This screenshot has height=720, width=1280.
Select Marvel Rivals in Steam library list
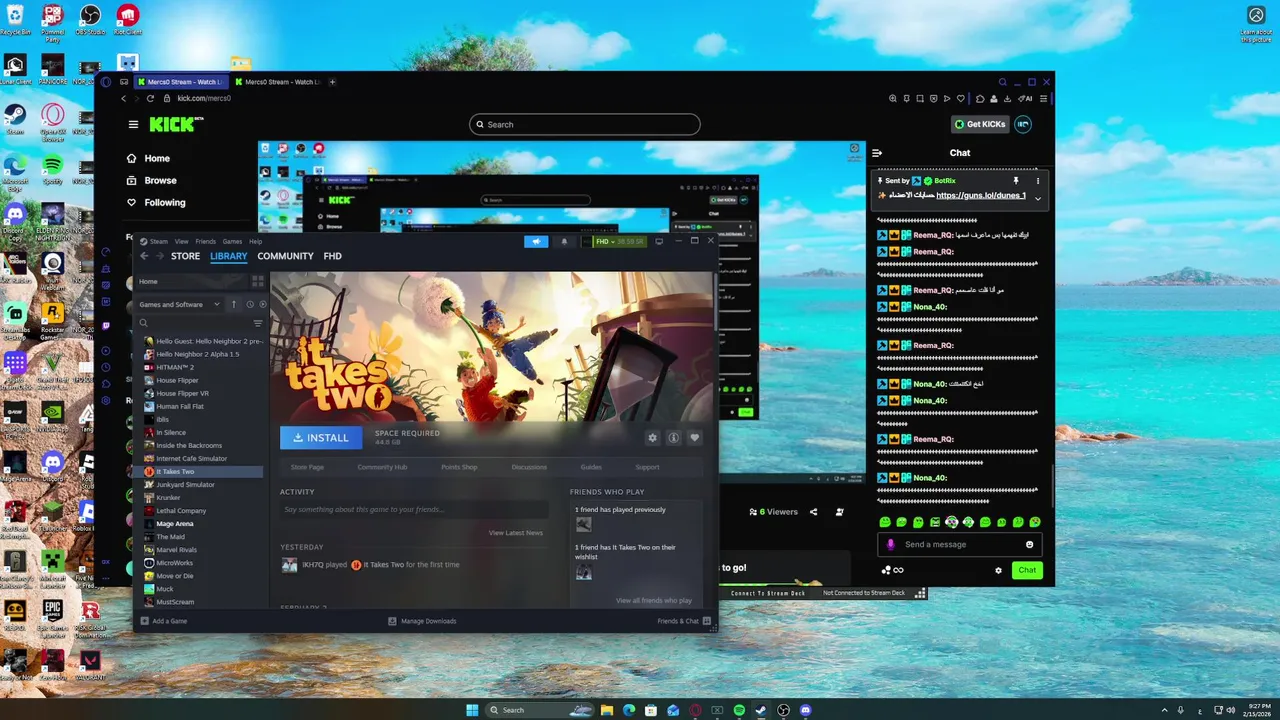coord(176,549)
